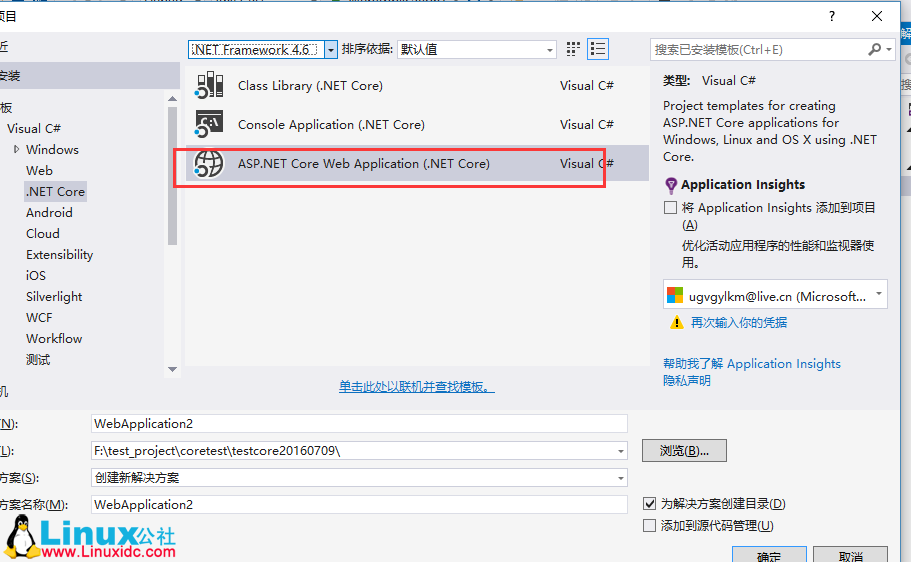Select the Cloud template category
This screenshot has height=562, width=911.
point(42,233)
